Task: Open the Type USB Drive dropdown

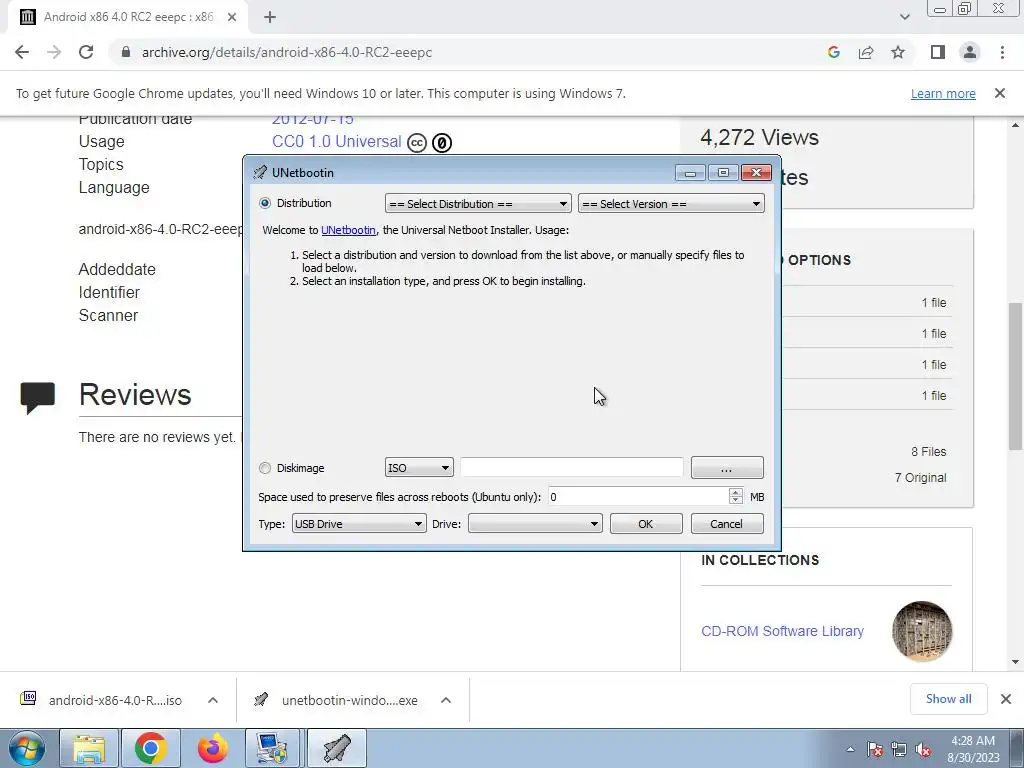Action: pyautogui.click(x=359, y=524)
